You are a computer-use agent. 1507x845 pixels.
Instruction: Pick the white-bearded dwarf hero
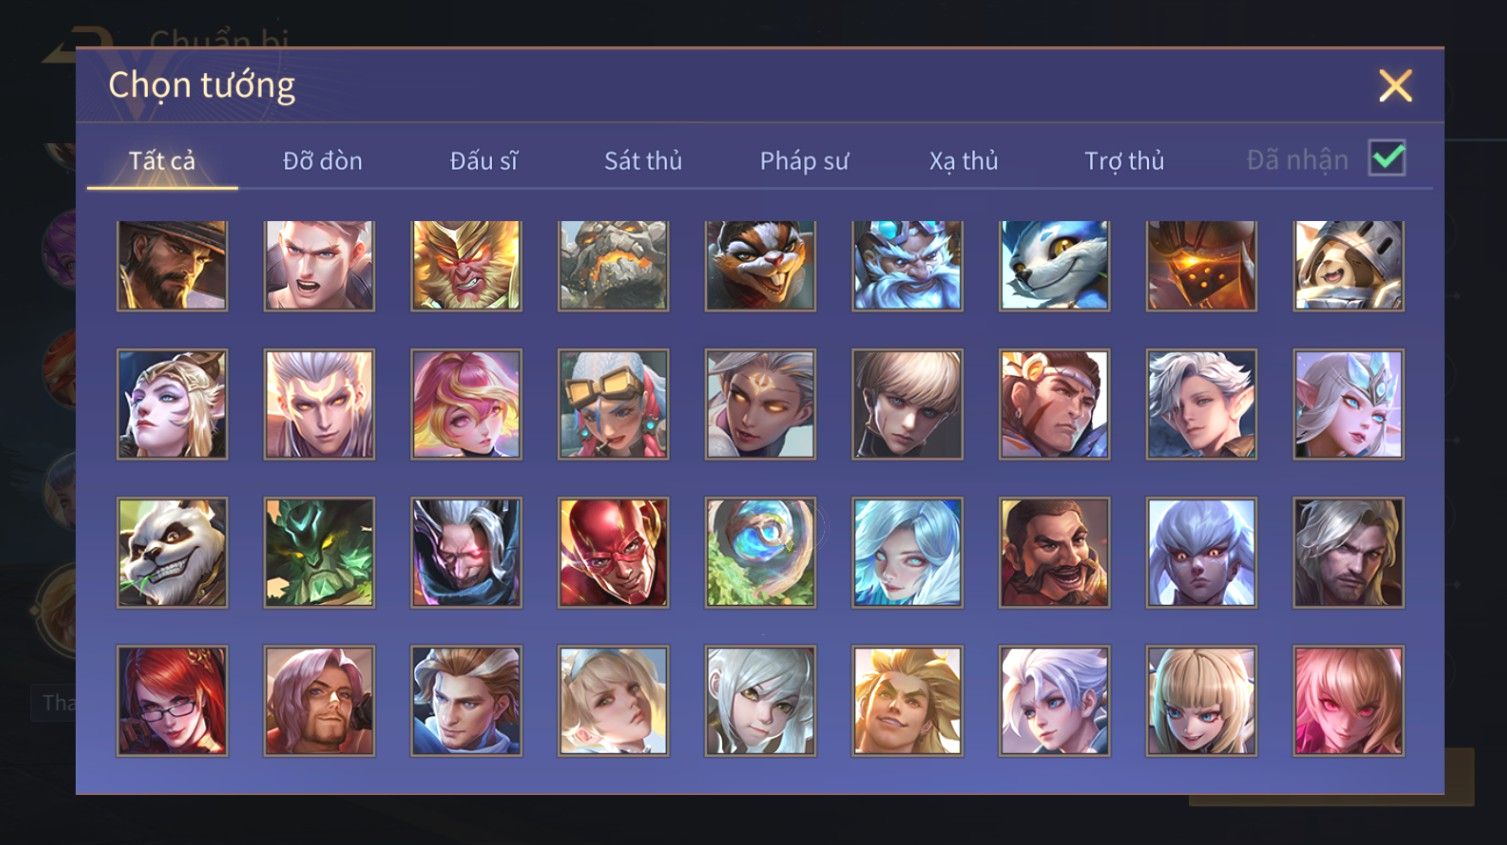907,265
